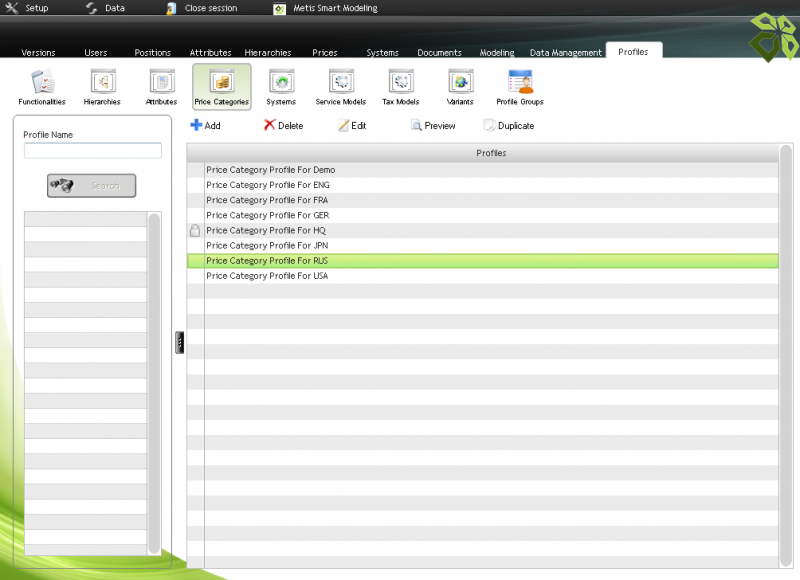800x580 pixels.
Task: Select Price Category Profile For ENG row
Action: coord(268,185)
